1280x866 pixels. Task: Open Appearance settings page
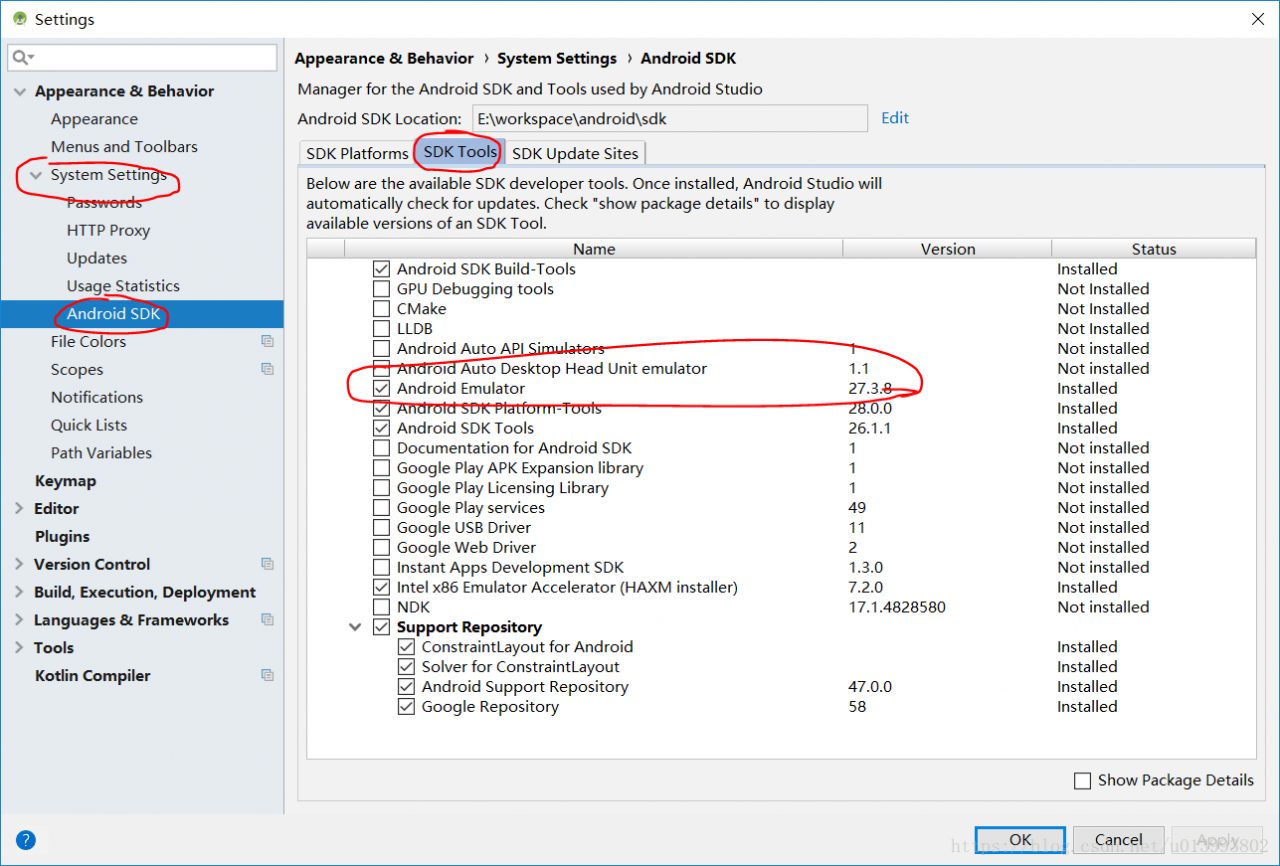[x=94, y=119]
